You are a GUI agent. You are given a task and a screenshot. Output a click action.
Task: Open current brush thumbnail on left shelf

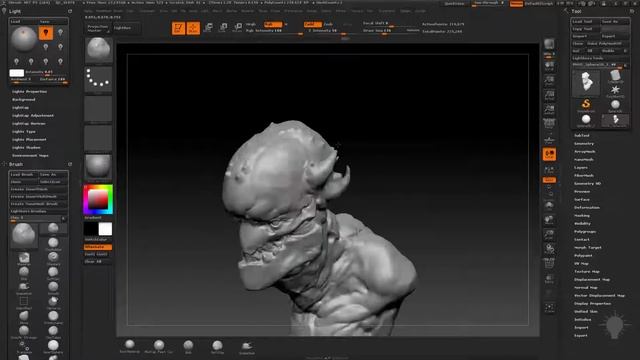pos(98,50)
